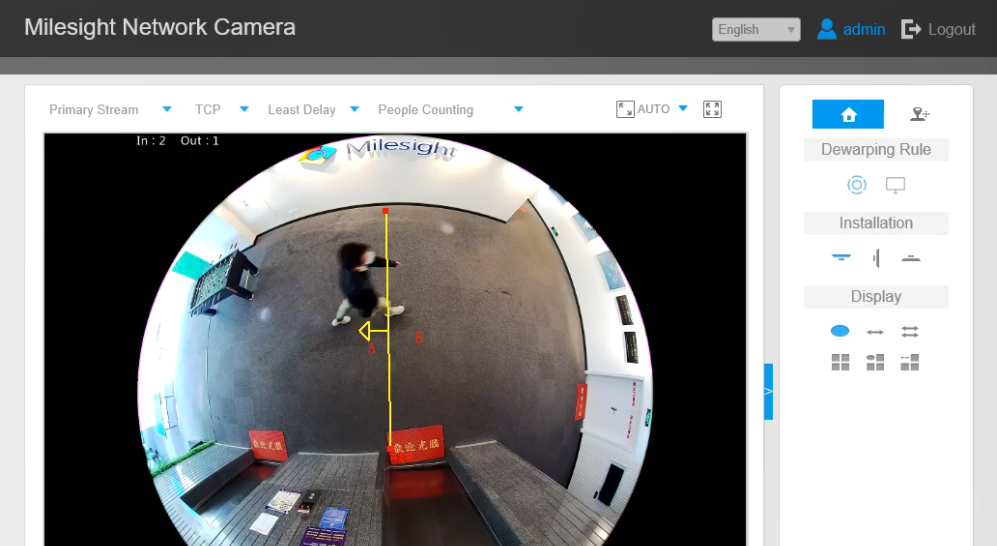Viewport: 997px width, 546px height.
Task: Select original fisheye view display mode
Action: [x=840, y=331]
